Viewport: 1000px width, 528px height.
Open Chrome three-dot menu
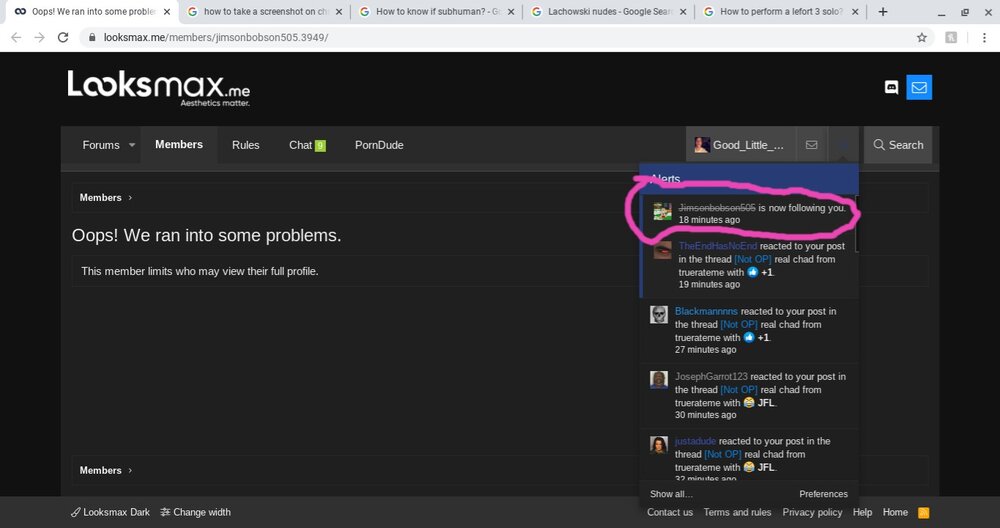(985, 38)
